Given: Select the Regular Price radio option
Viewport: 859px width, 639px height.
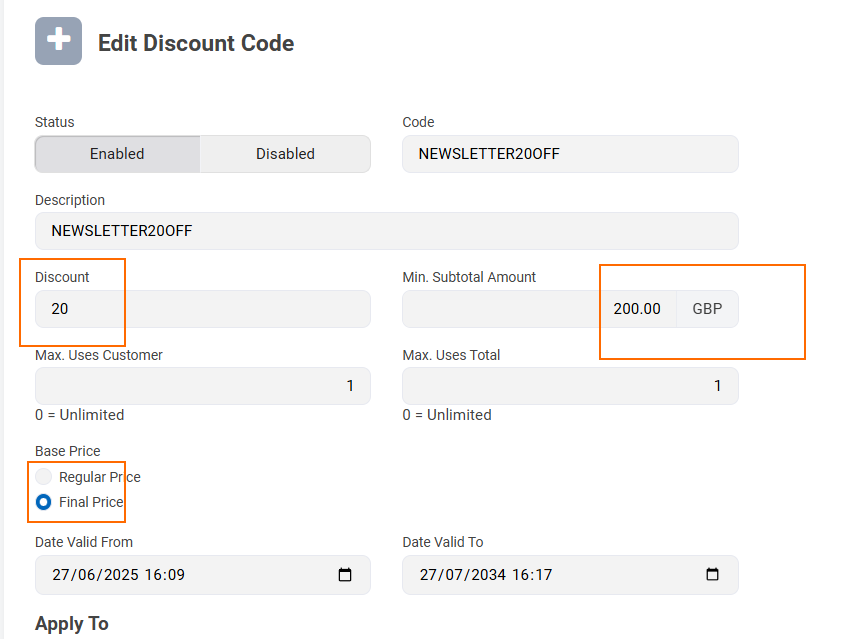Looking at the screenshot, I should click(43, 477).
